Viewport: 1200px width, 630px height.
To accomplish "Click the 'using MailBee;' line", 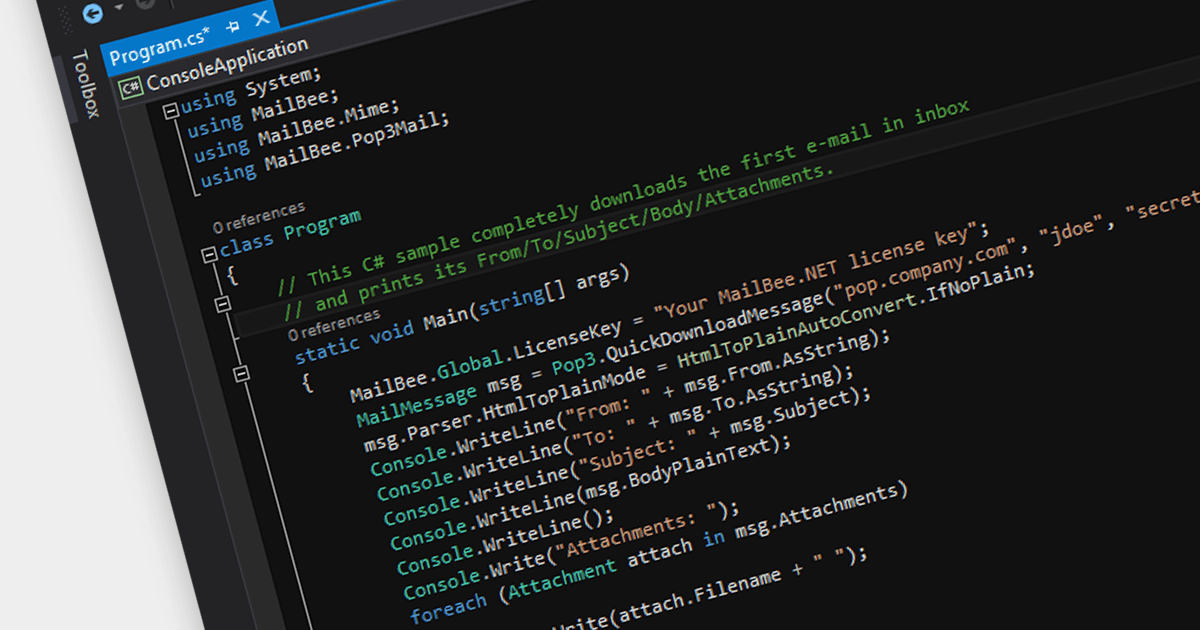I will click(x=265, y=110).
